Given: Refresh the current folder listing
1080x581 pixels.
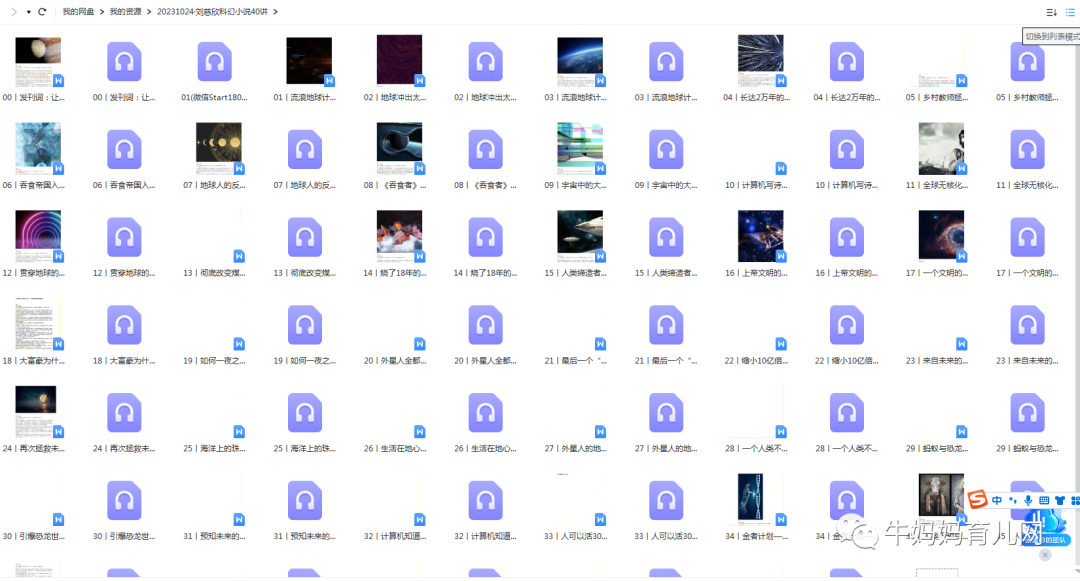Looking at the screenshot, I should click(x=42, y=12).
